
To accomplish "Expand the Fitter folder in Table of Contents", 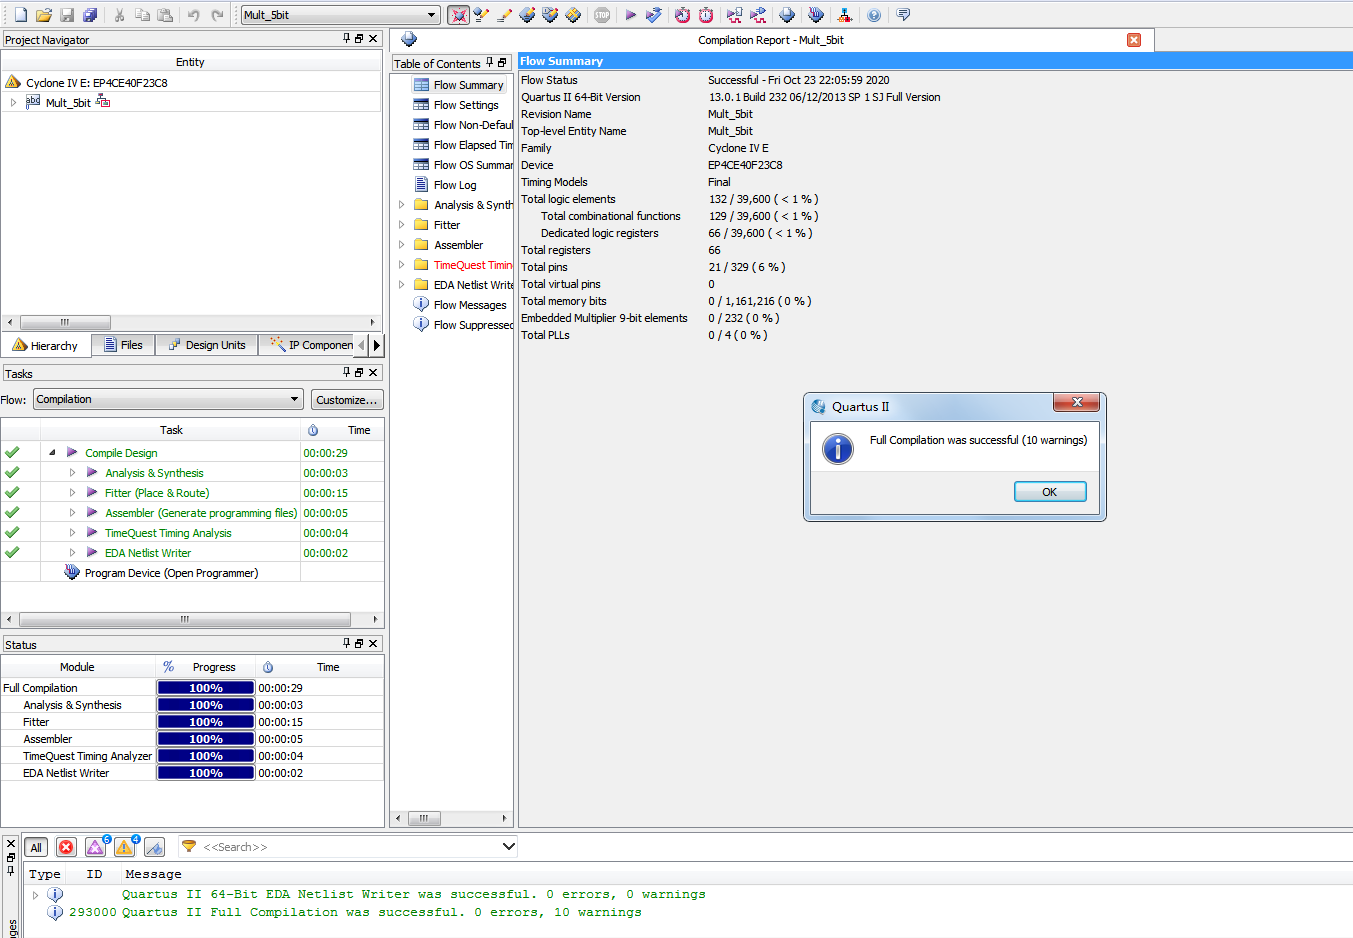I will [402, 225].
